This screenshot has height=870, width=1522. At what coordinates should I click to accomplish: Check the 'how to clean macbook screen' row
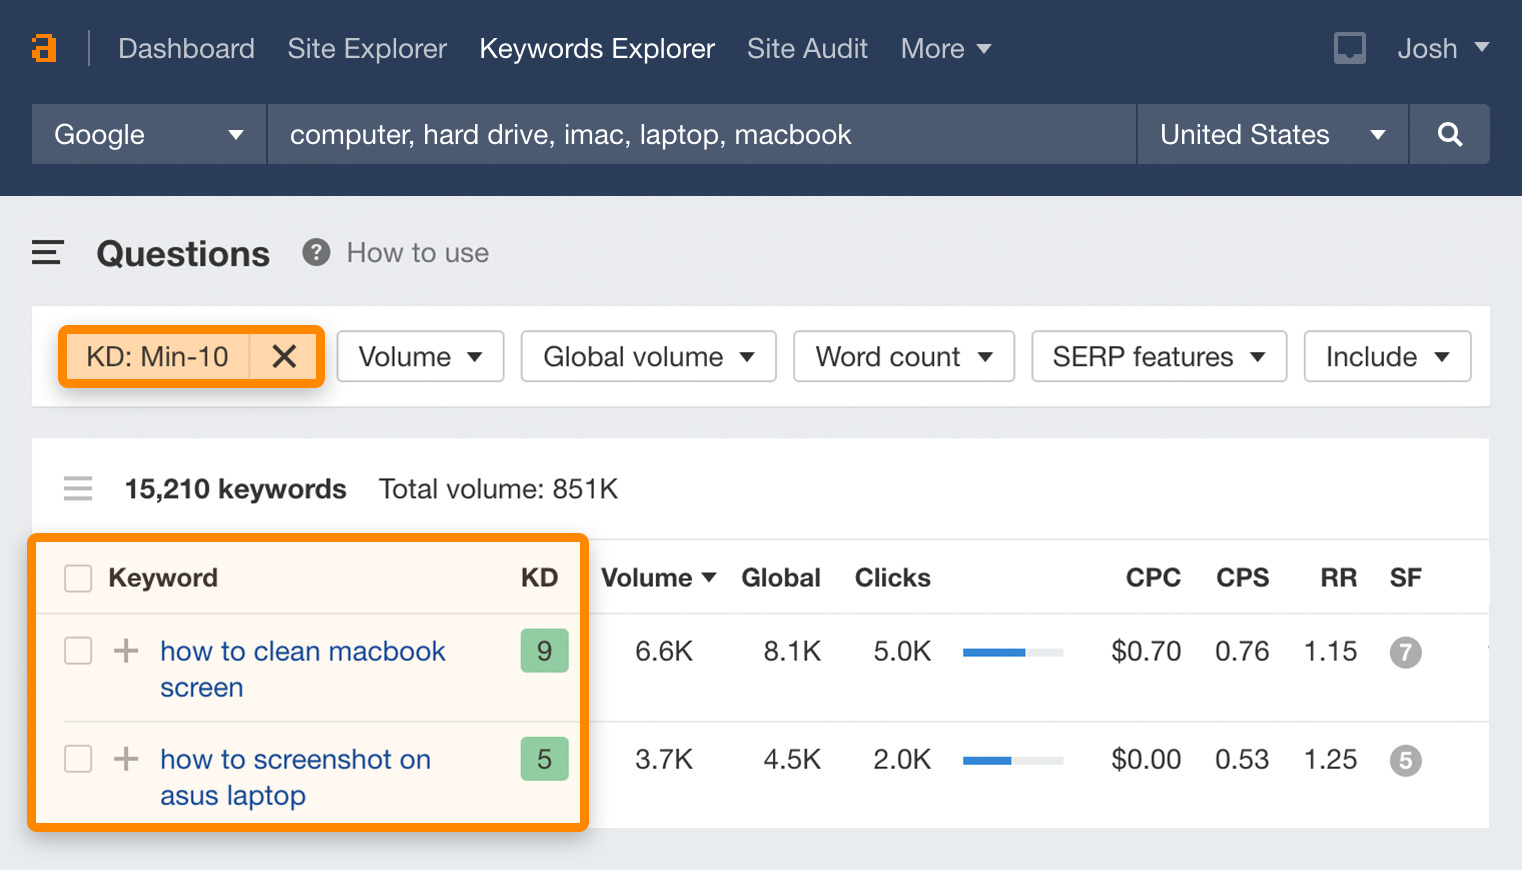[78, 651]
